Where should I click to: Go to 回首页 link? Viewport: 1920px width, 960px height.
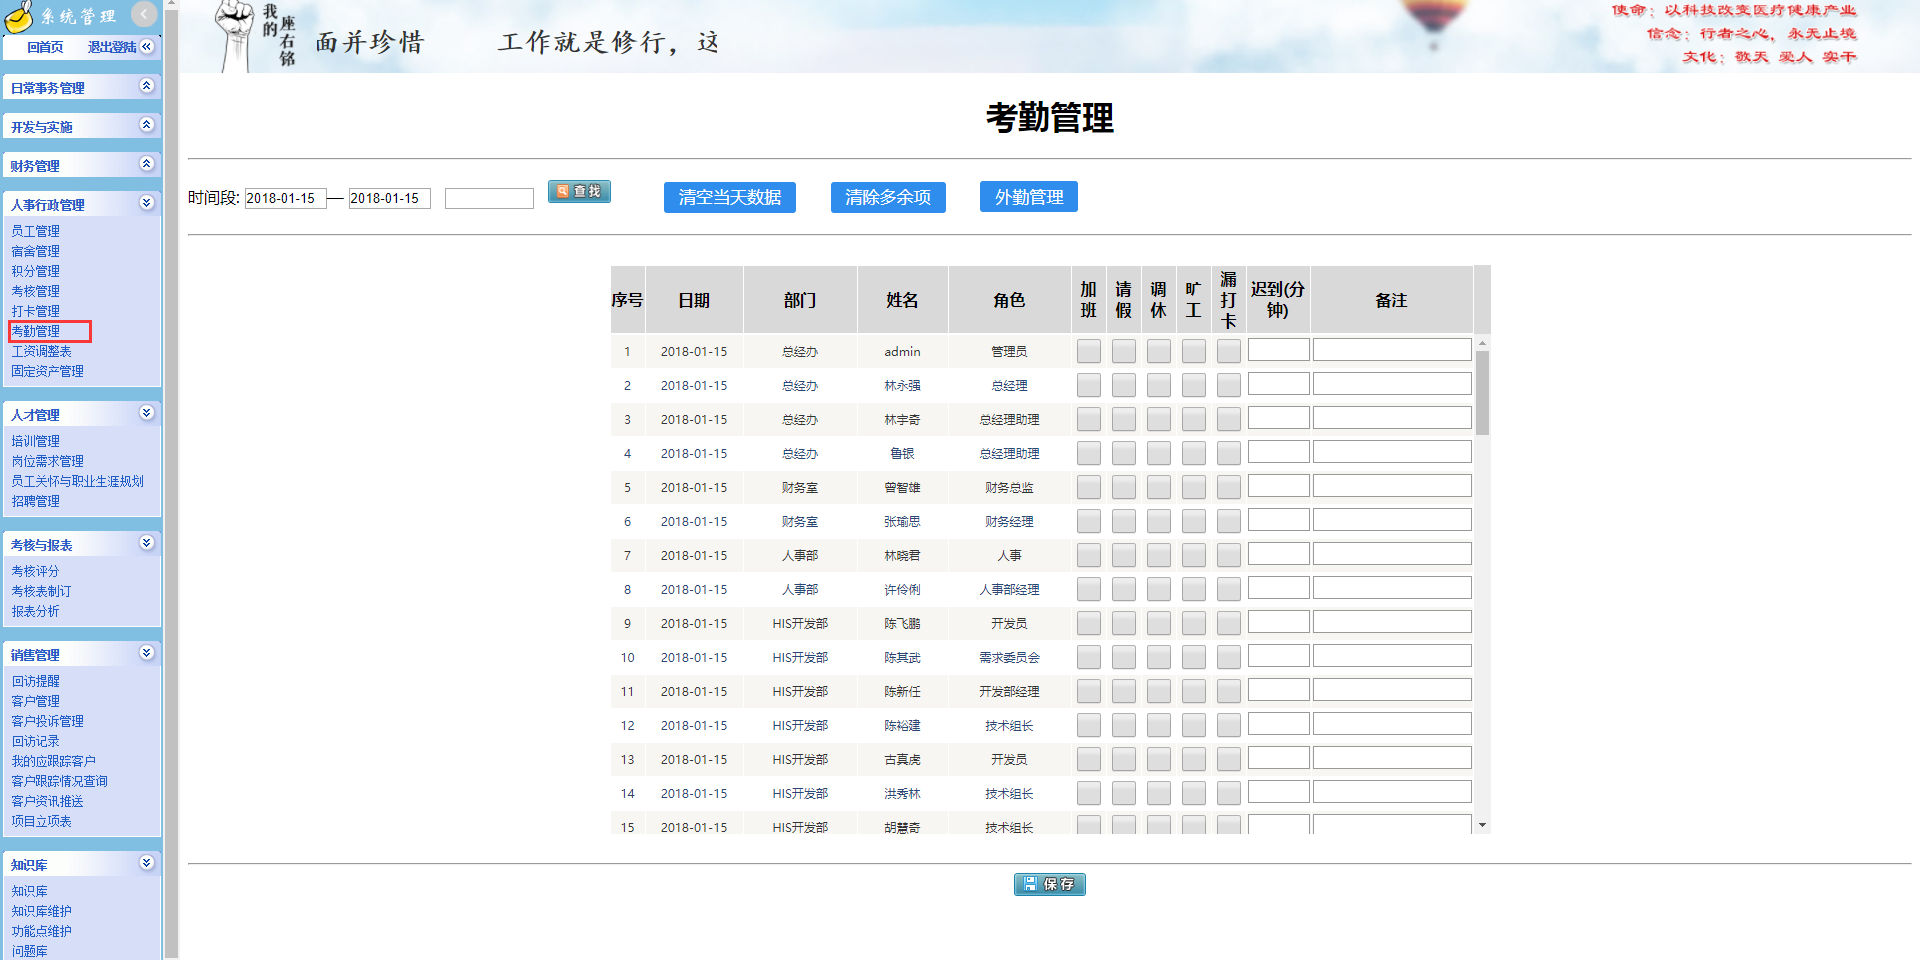45,47
